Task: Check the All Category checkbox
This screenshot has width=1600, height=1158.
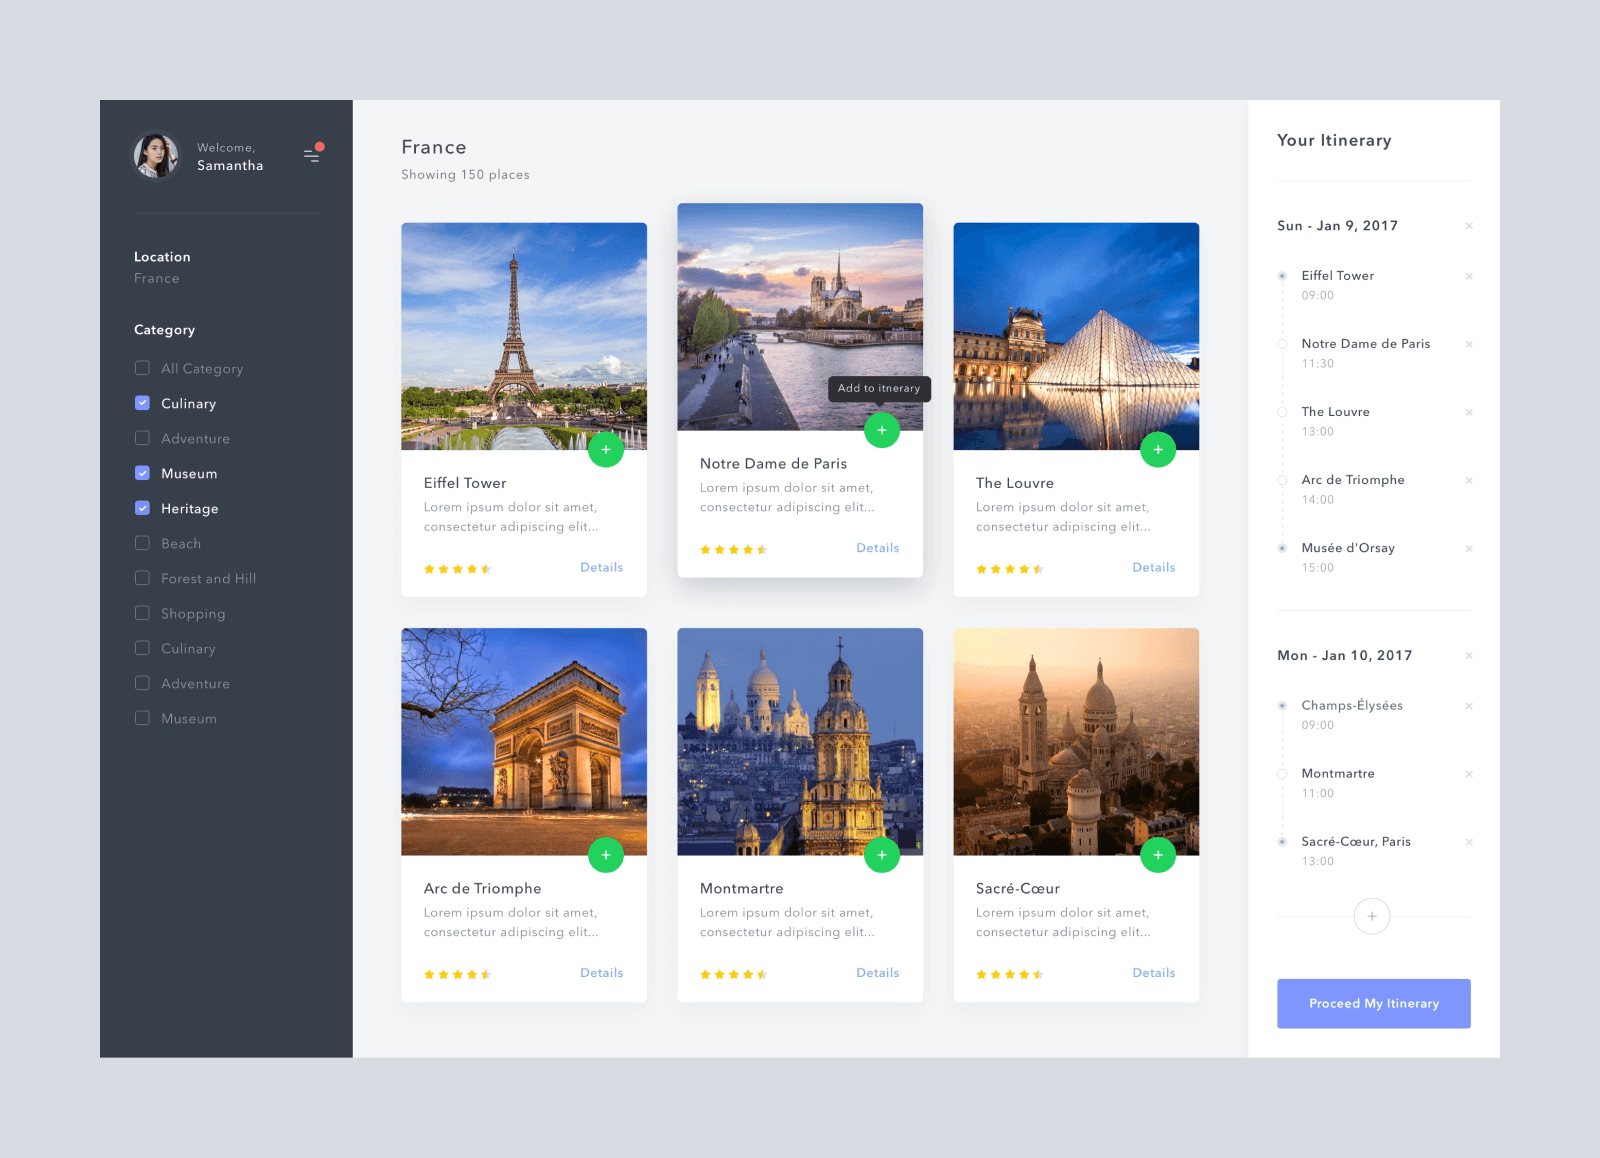Action: (142, 368)
